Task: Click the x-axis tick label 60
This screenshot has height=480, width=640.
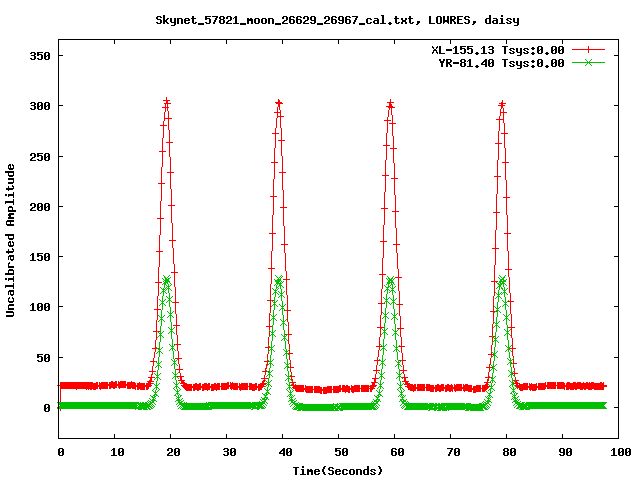Action: (397, 452)
